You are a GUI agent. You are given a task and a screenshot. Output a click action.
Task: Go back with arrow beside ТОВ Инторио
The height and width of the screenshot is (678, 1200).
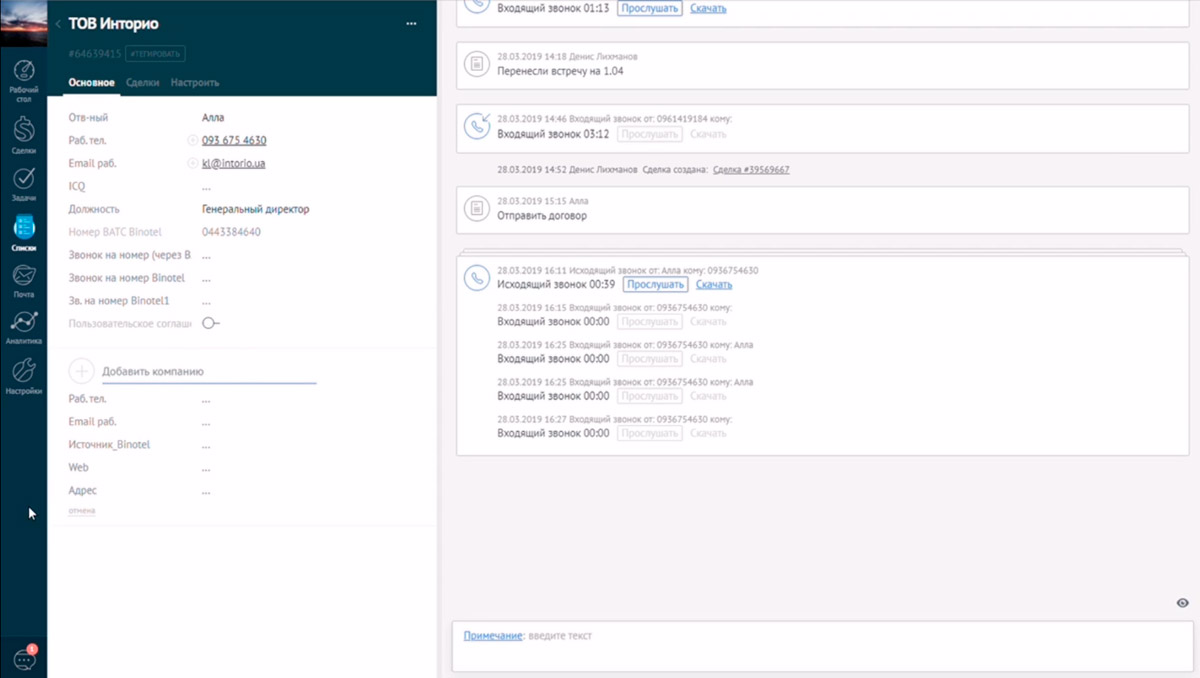[x=58, y=24]
